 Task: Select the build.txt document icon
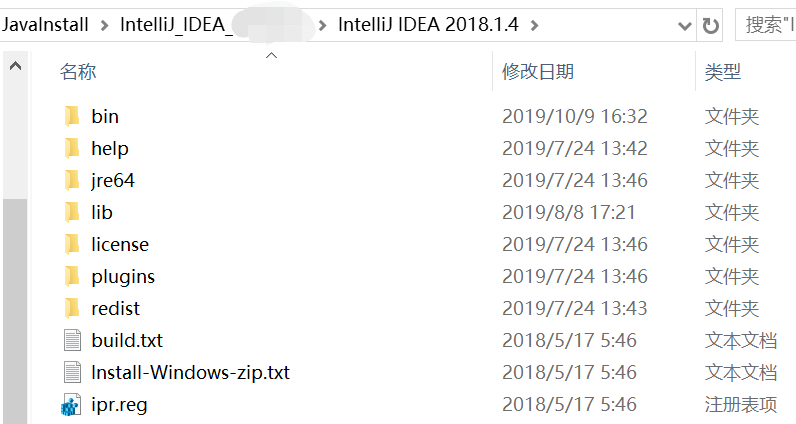click(x=71, y=340)
